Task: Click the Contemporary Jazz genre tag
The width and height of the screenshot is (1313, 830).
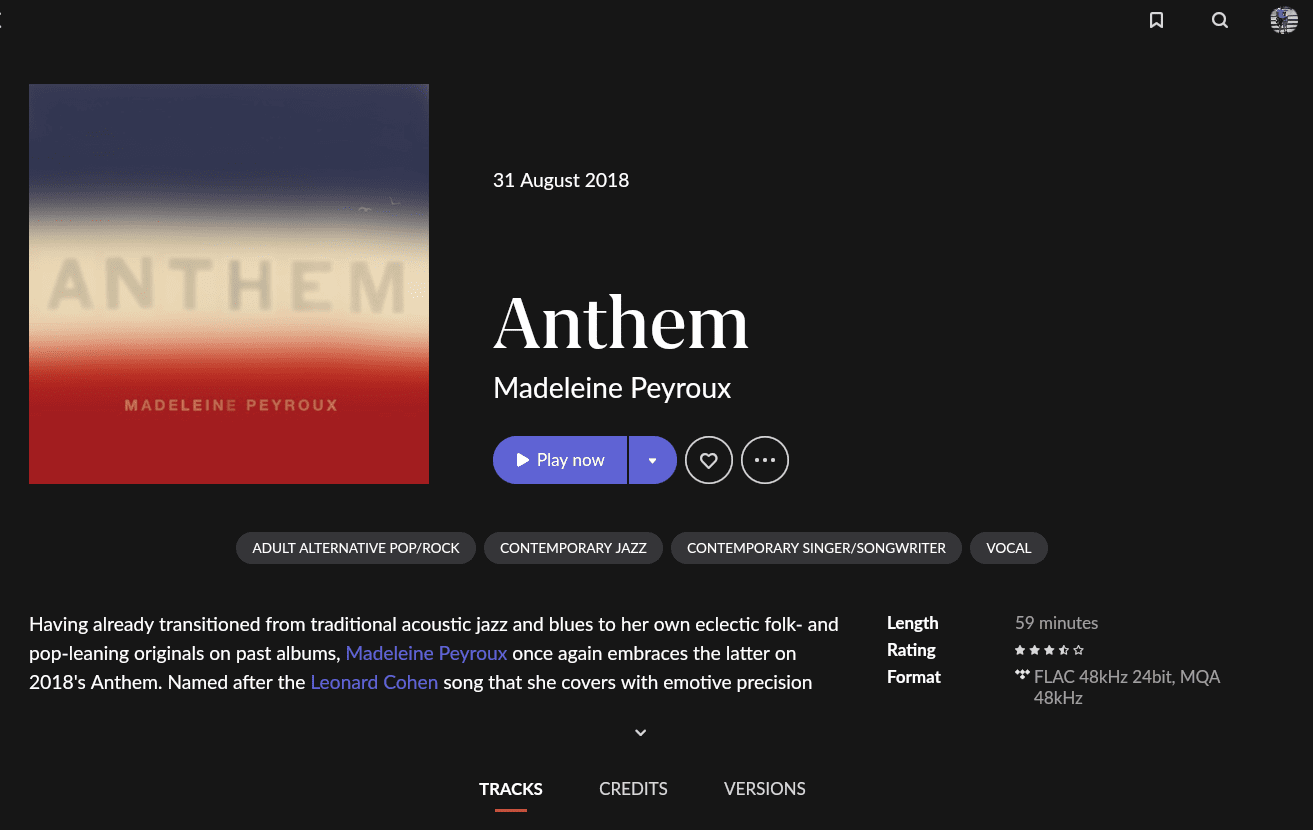Action: [573, 548]
